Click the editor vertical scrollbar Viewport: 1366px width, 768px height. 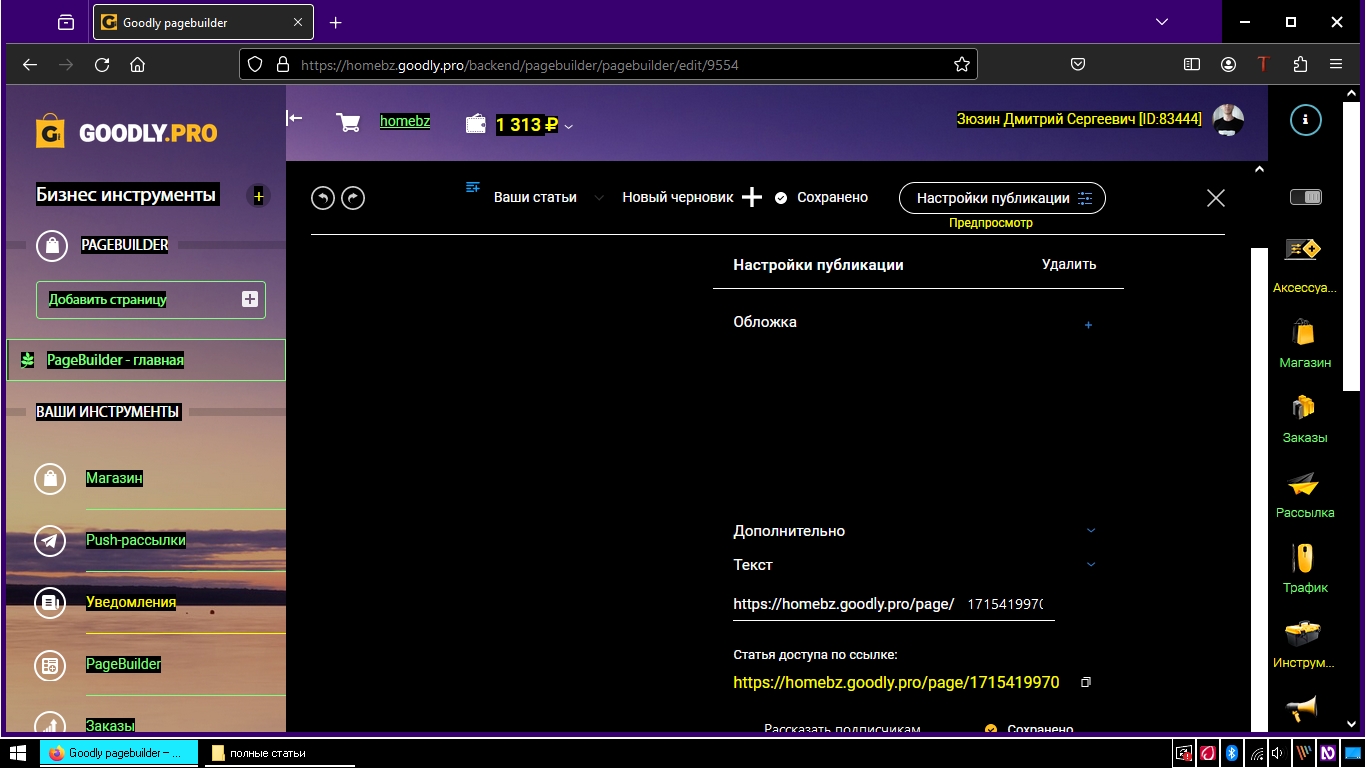click(1258, 490)
